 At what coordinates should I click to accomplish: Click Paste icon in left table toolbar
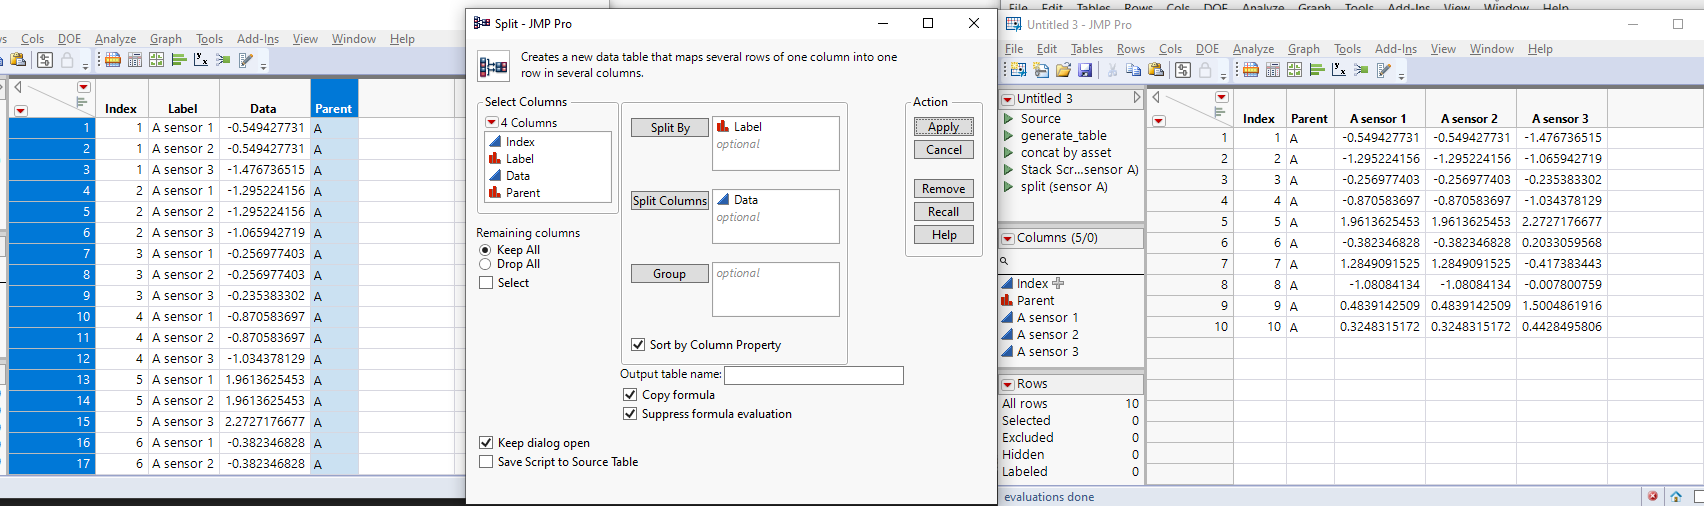[x=19, y=60]
